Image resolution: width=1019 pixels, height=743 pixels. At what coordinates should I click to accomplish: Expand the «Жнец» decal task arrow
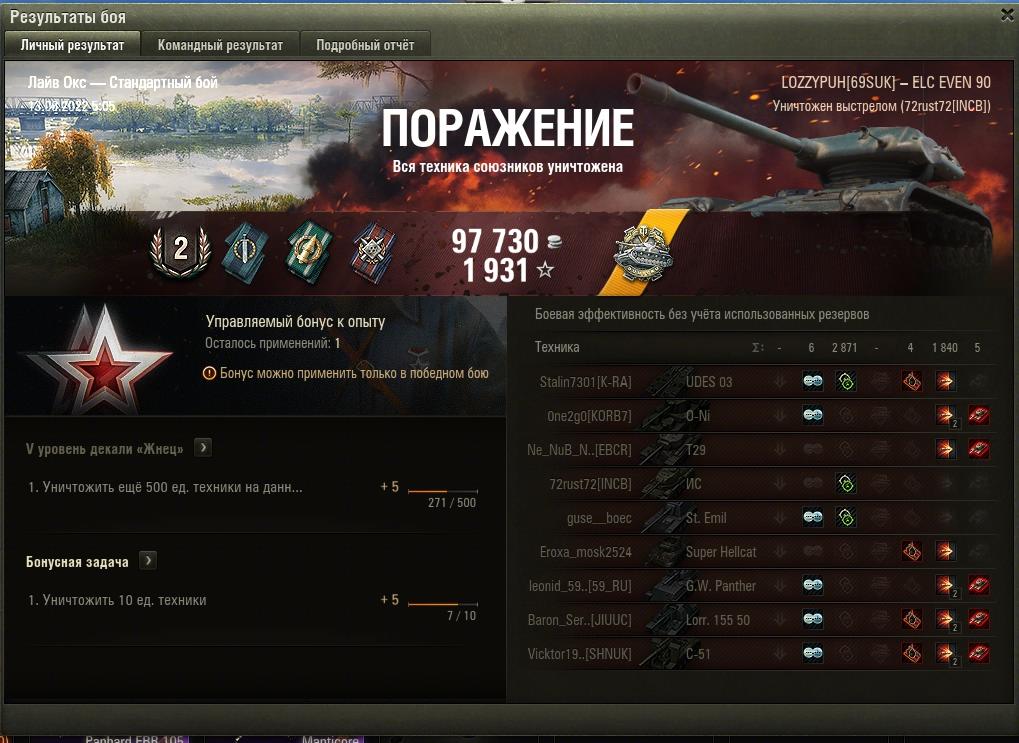[x=203, y=448]
